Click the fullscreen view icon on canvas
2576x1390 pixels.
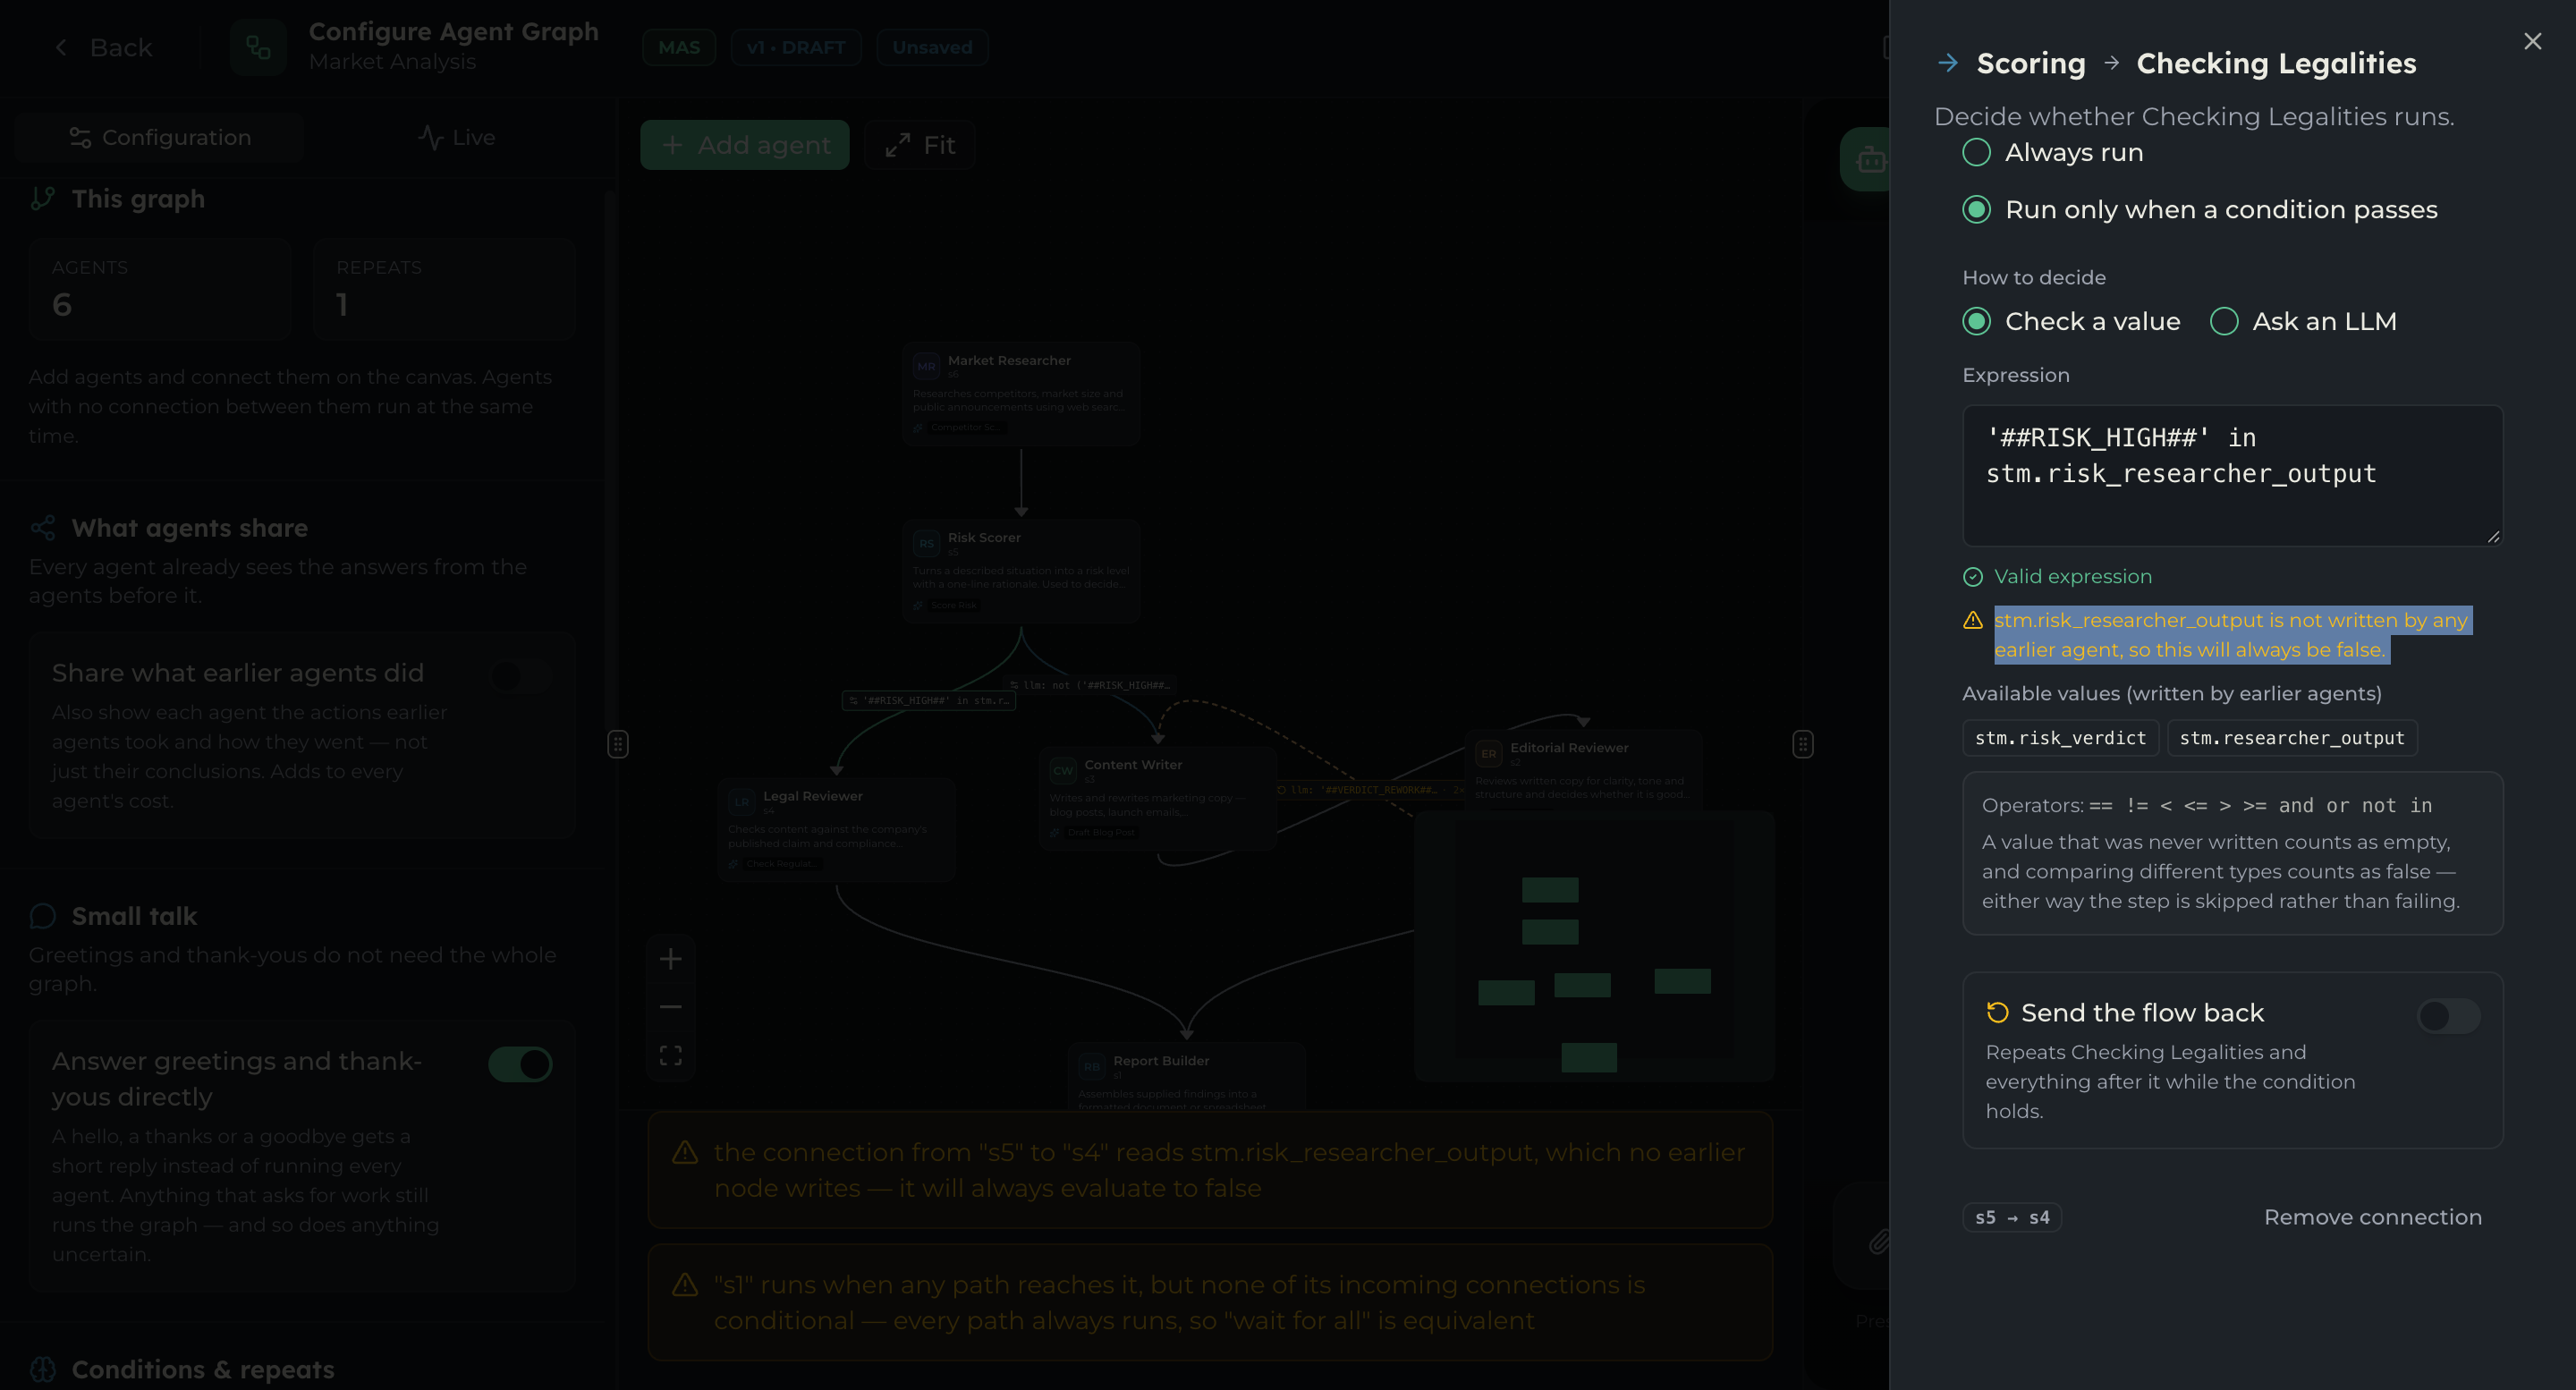click(x=670, y=1055)
